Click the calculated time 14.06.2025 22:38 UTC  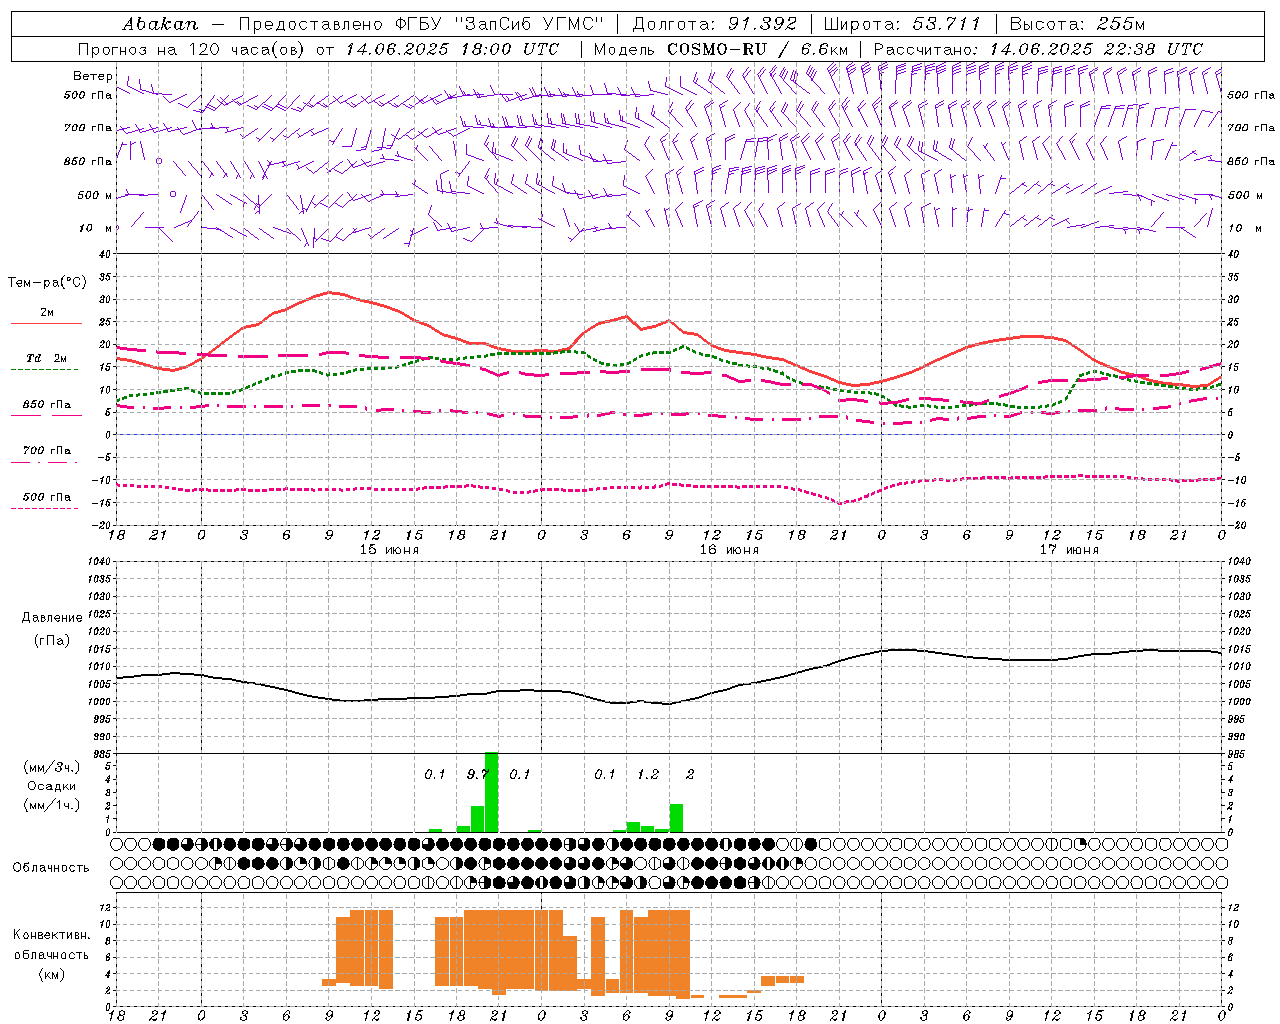1096,49
